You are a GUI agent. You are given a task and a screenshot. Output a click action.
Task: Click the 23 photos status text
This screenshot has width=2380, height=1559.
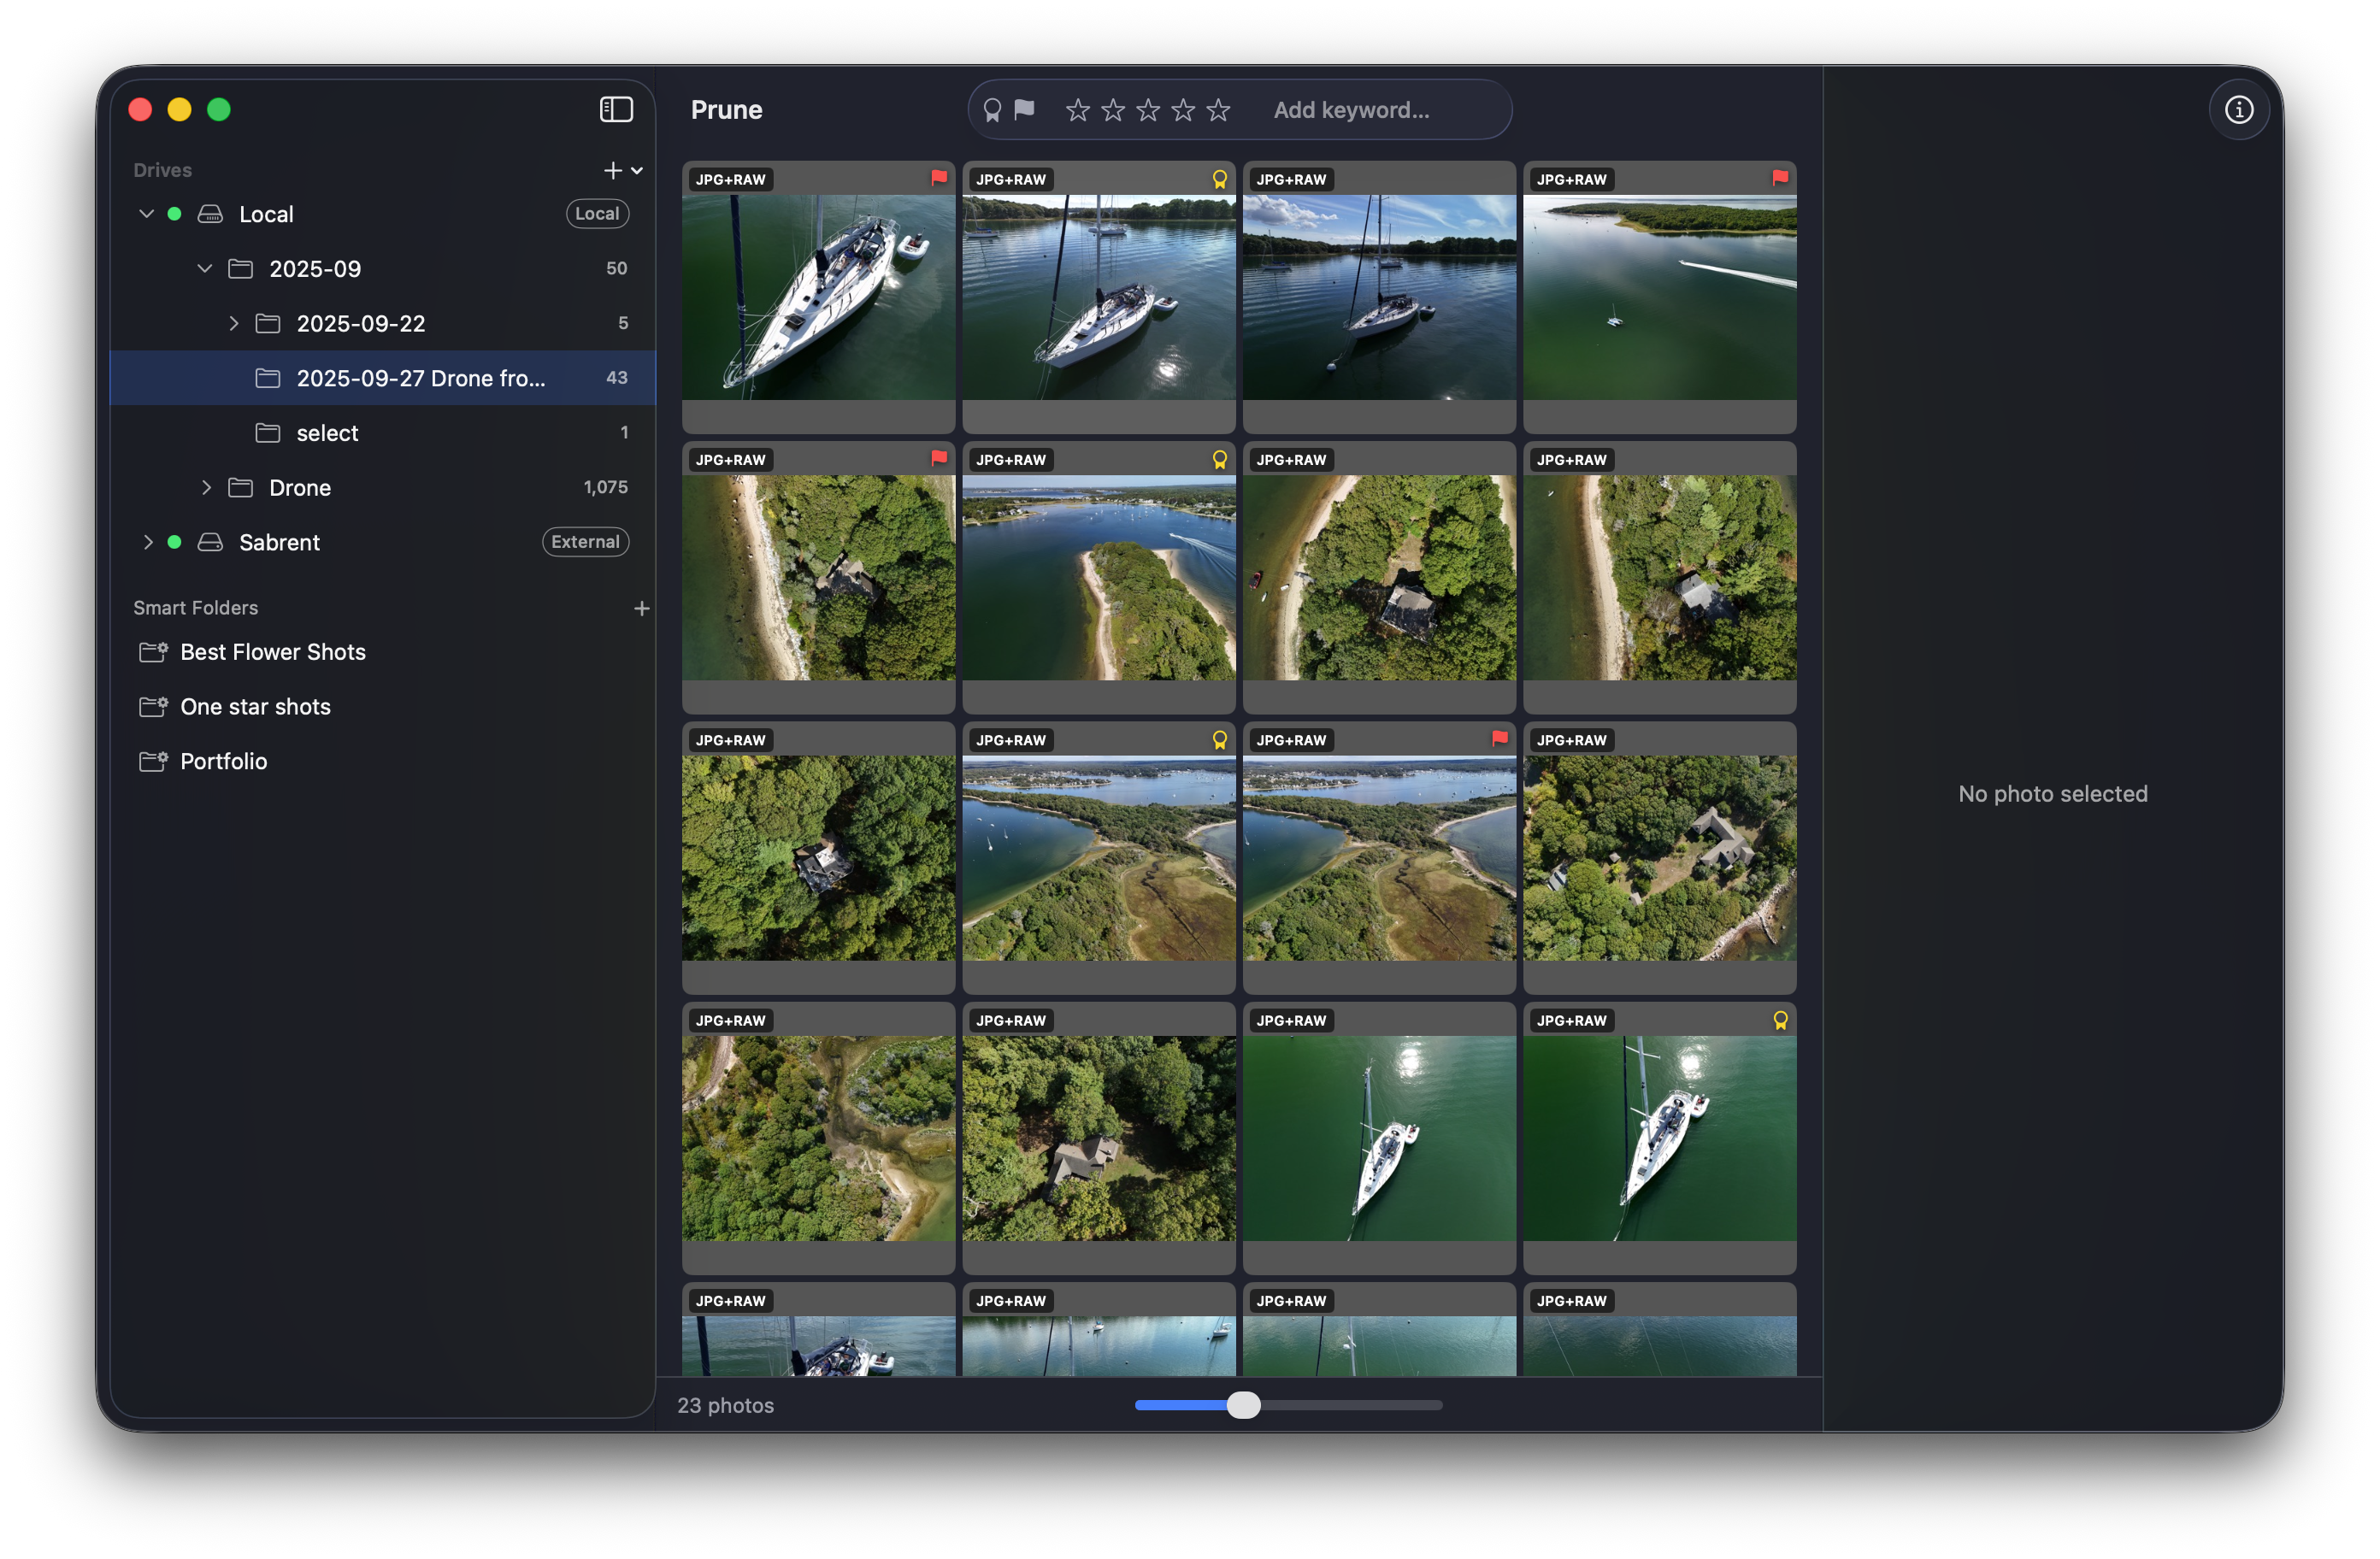725,1406
